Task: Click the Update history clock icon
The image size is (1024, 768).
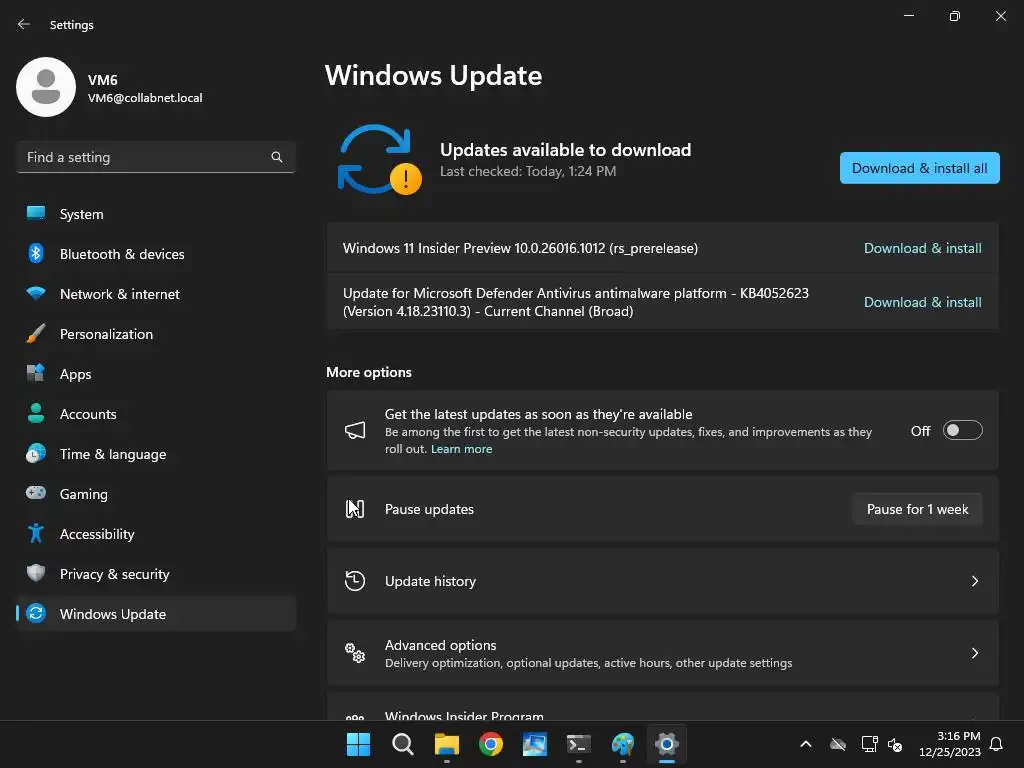Action: (x=355, y=581)
